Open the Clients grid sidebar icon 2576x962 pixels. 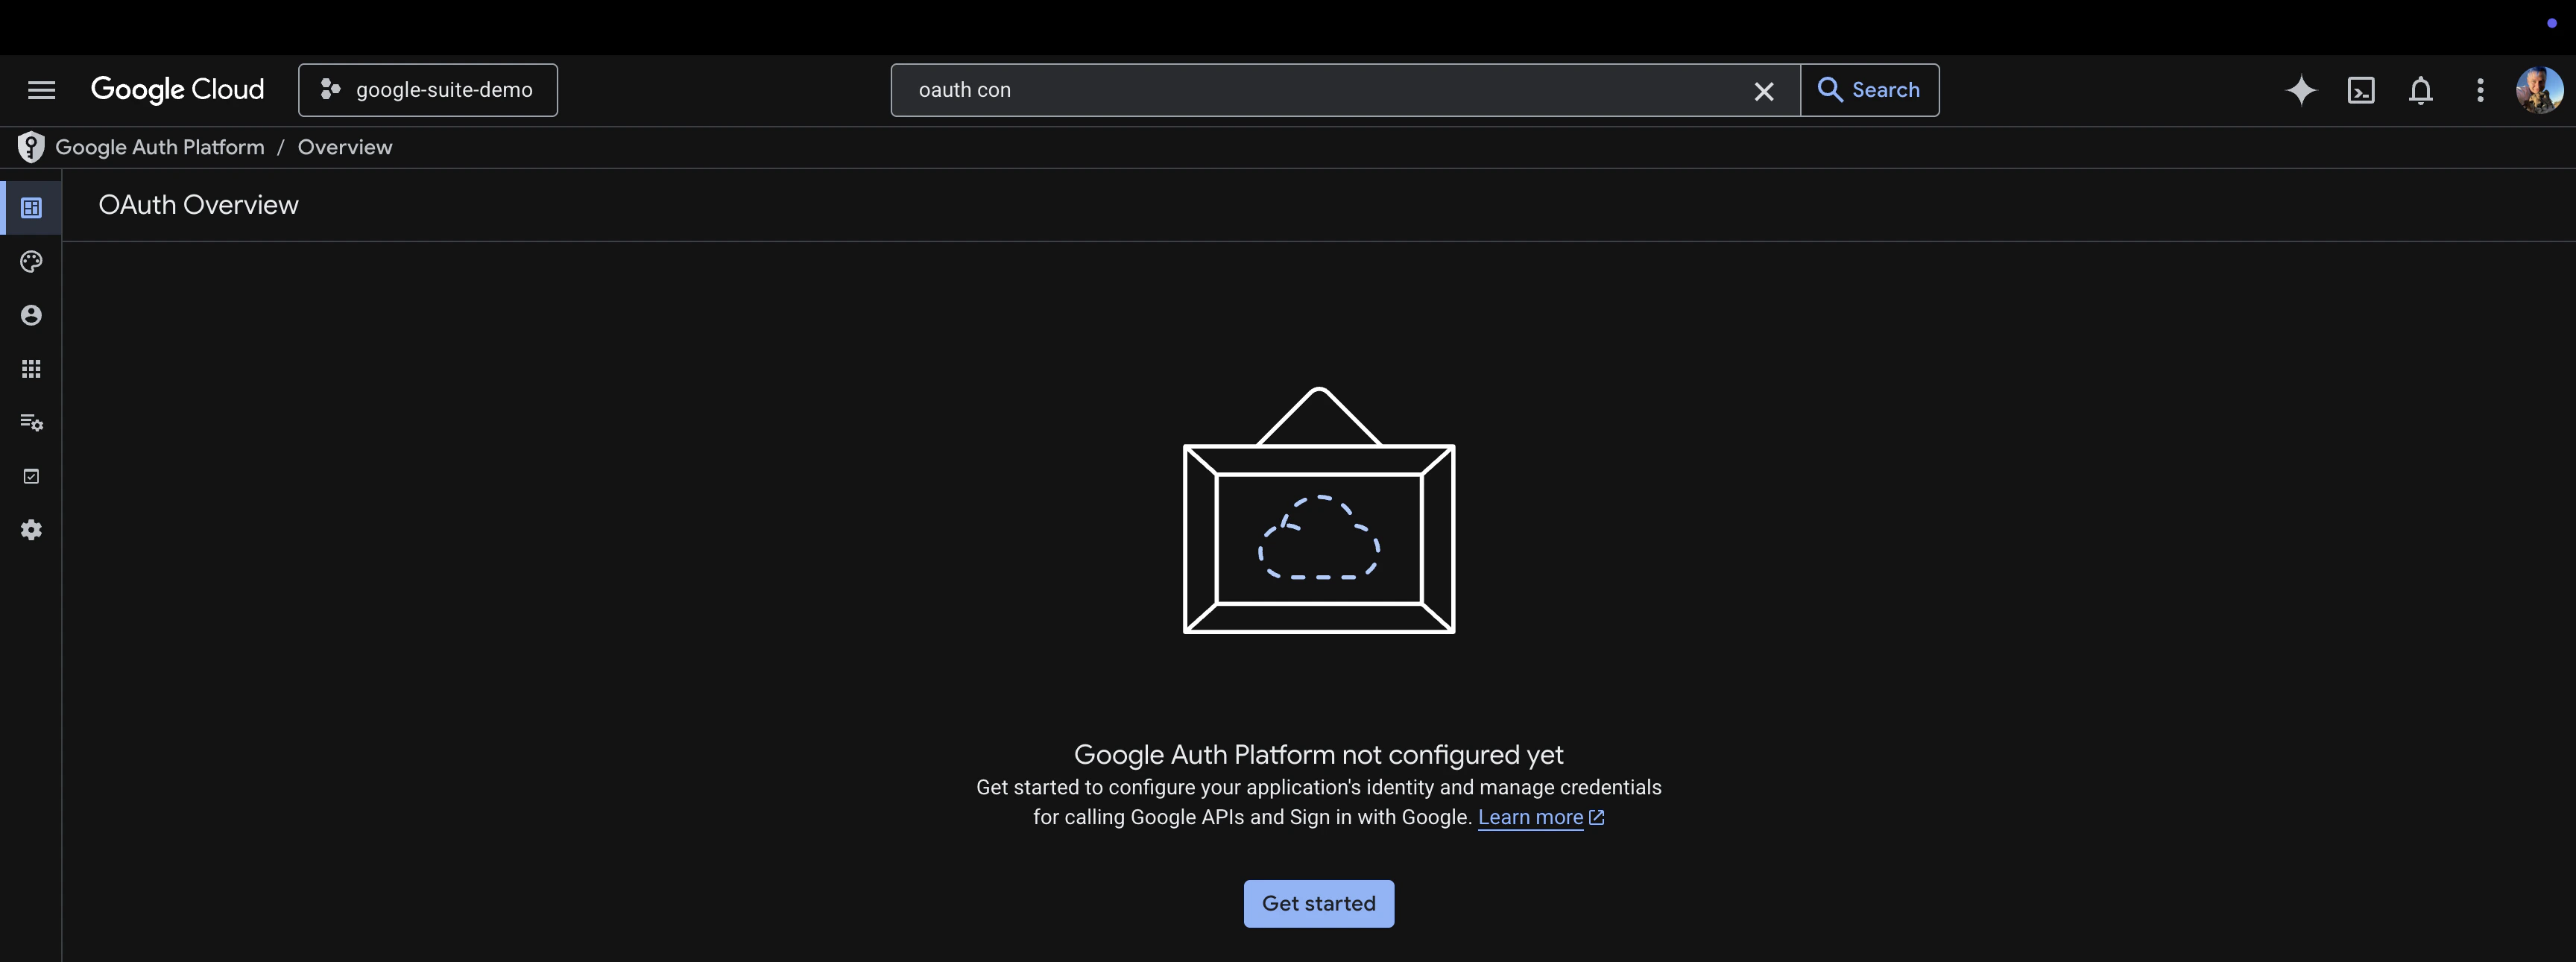31,369
